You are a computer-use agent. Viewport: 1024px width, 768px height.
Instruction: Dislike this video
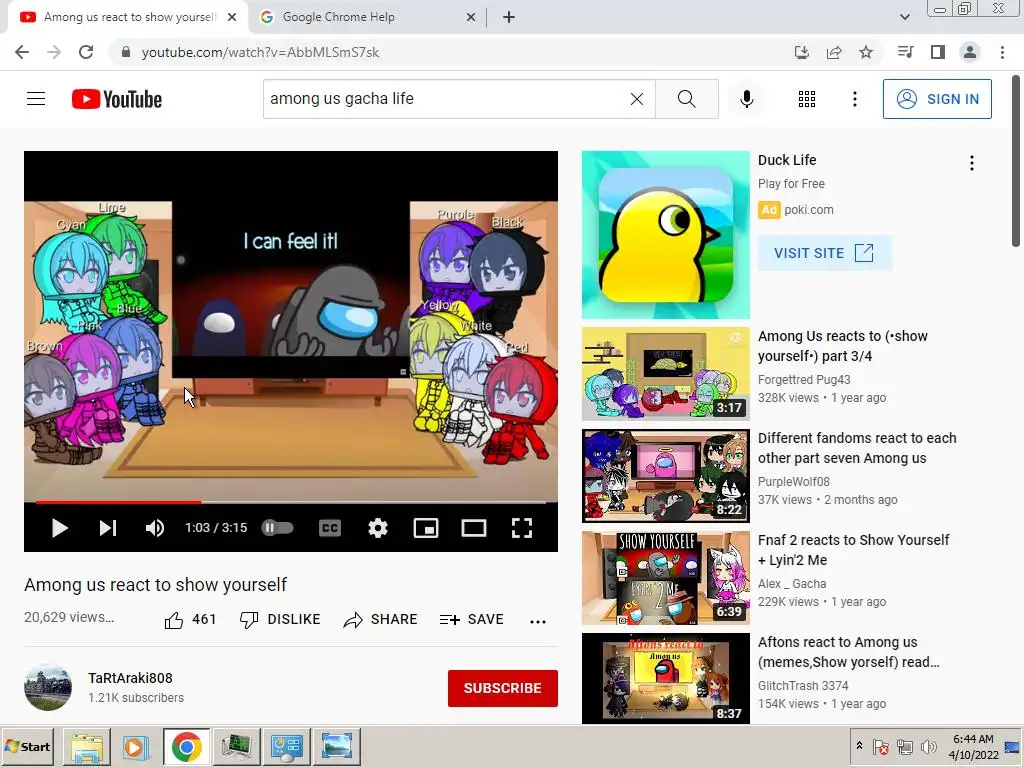point(280,619)
